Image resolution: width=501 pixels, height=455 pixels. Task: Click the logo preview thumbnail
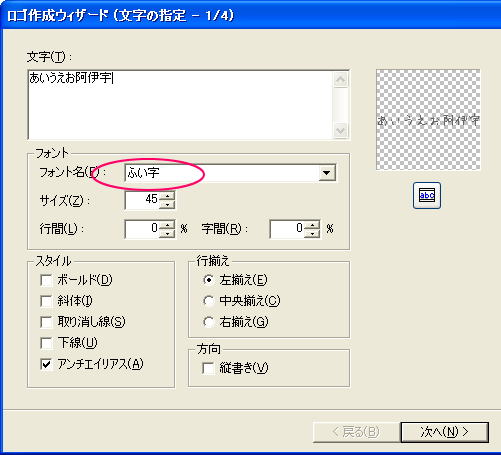(x=428, y=120)
